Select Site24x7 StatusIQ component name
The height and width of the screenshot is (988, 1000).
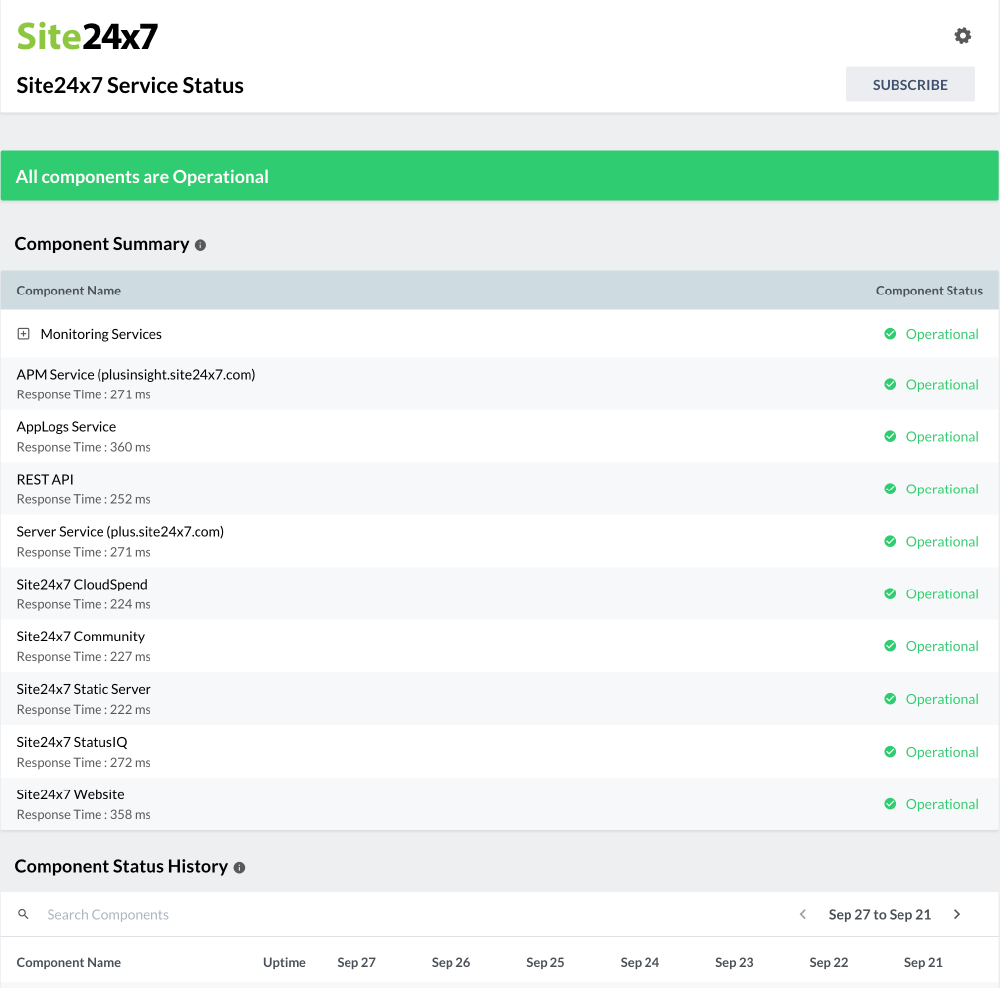point(72,742)
